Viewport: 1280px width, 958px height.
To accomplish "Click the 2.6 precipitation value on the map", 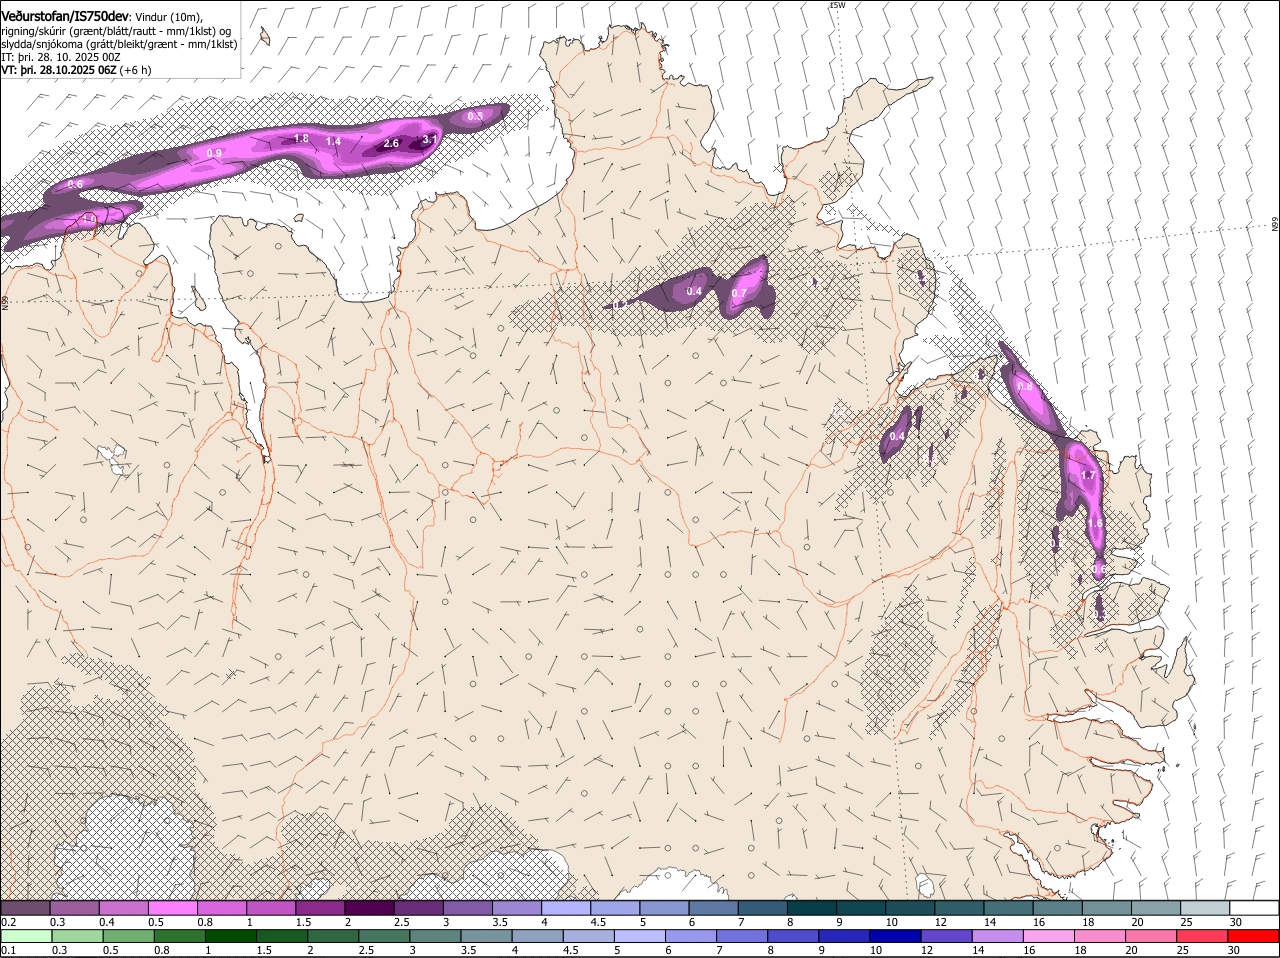I will pyautogui.click(x=391, y=144).
